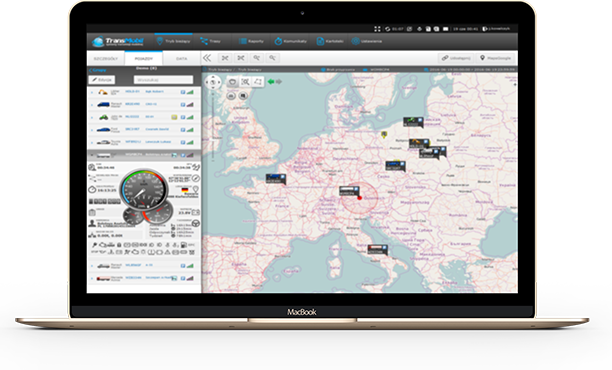
Task: Collapse side panel with double-chevron icon
Action: coord(207,58)
